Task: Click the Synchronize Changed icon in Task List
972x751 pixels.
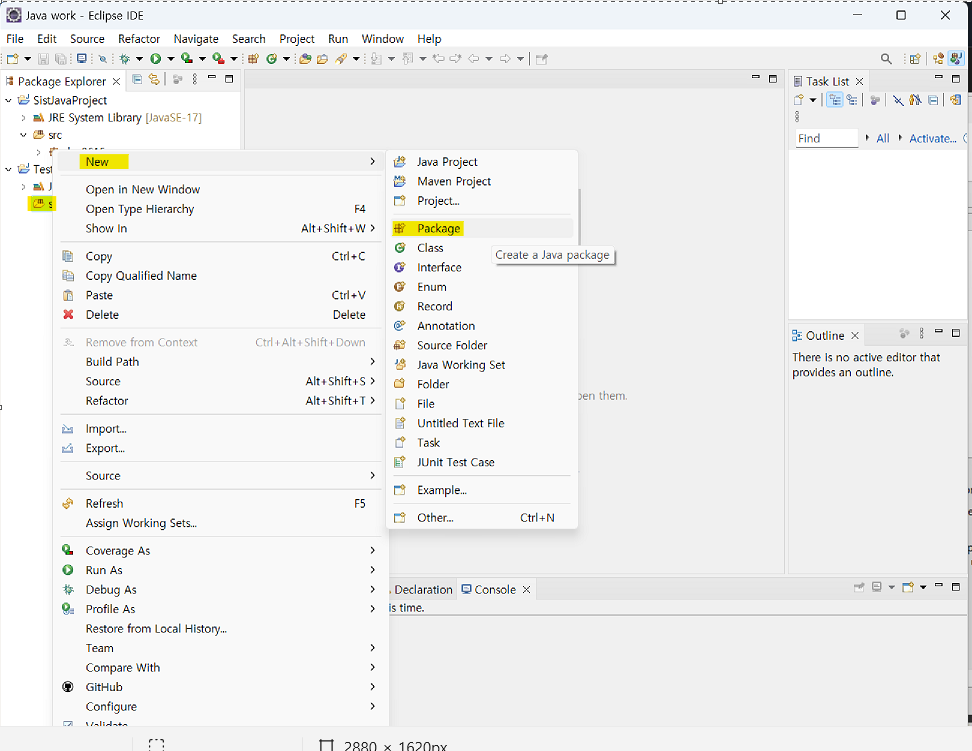Action: point(955,100)
